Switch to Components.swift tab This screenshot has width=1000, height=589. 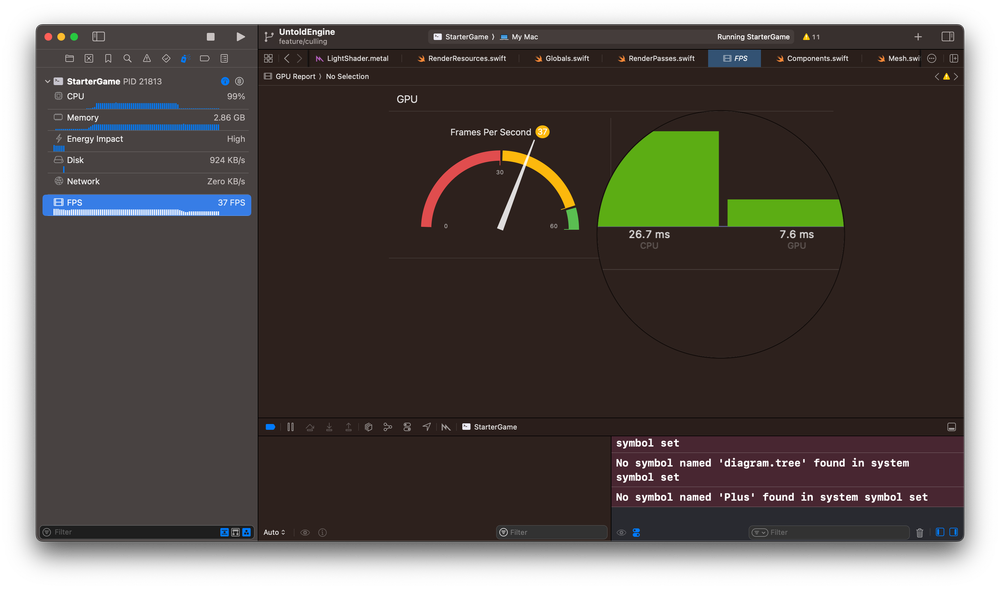pyautogui.click(x=812, y=59)
